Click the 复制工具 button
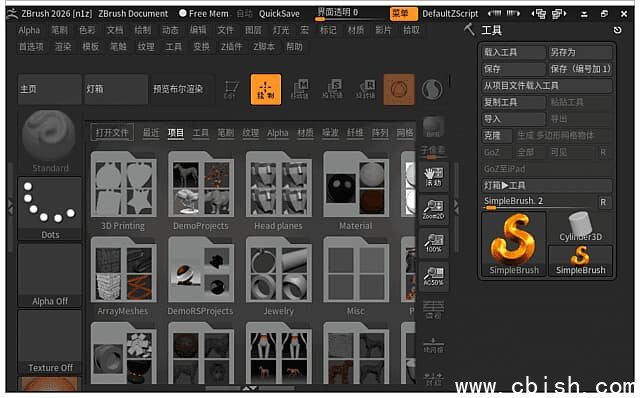 coord(513,102)
